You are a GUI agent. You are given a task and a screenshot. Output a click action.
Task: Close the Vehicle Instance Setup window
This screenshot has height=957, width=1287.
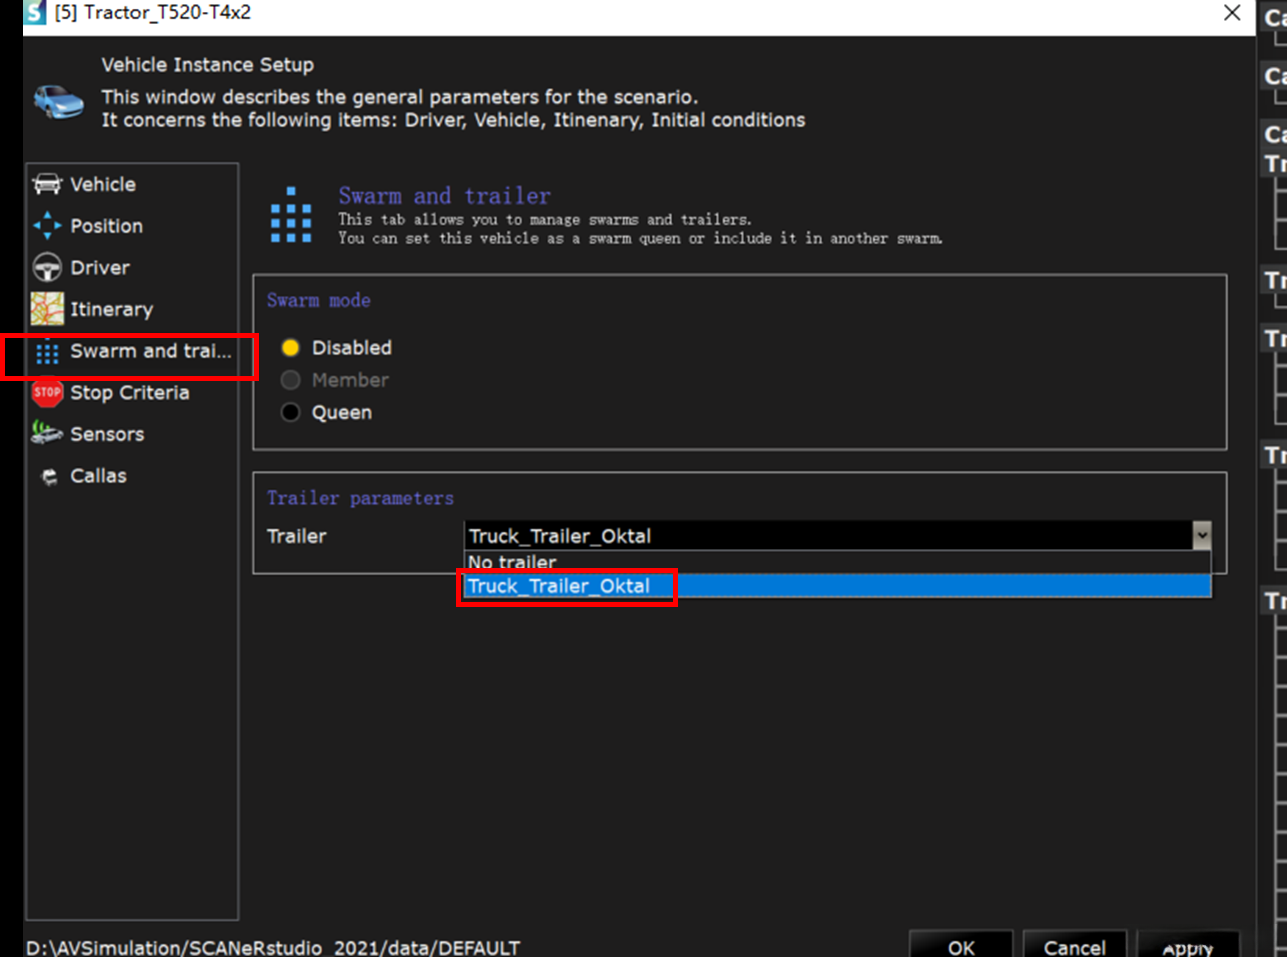click(1232, 13)
